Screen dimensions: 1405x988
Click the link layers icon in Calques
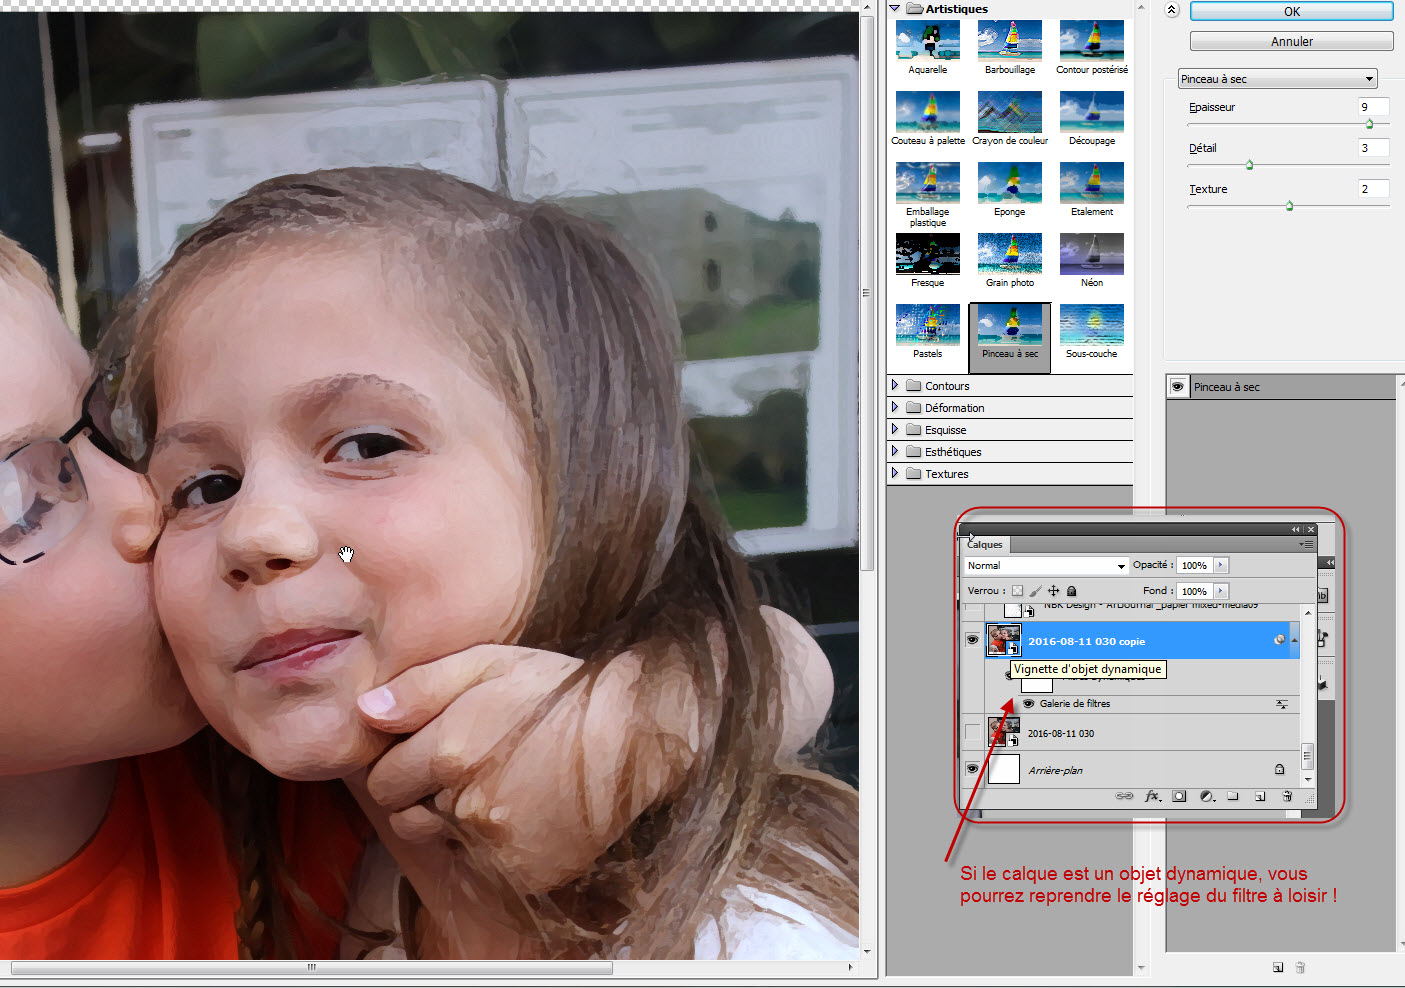click(1124, 796)
